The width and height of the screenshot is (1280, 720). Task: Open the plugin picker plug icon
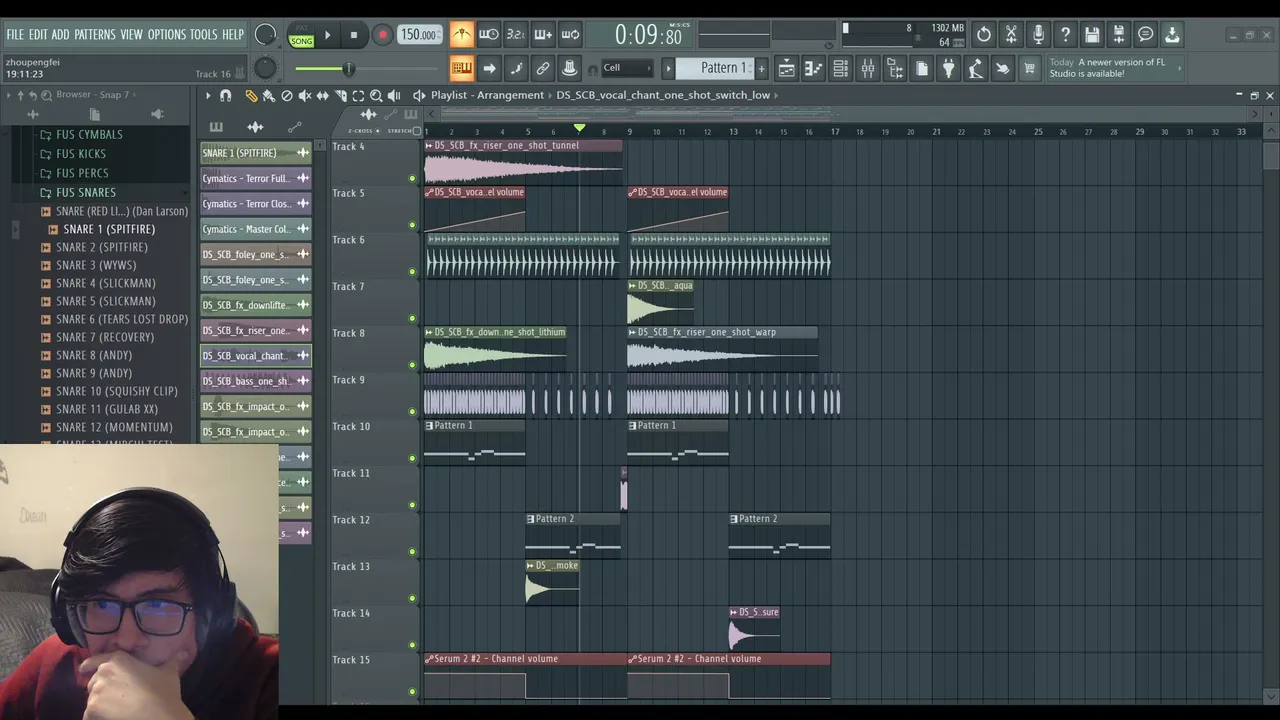point(949,68)
